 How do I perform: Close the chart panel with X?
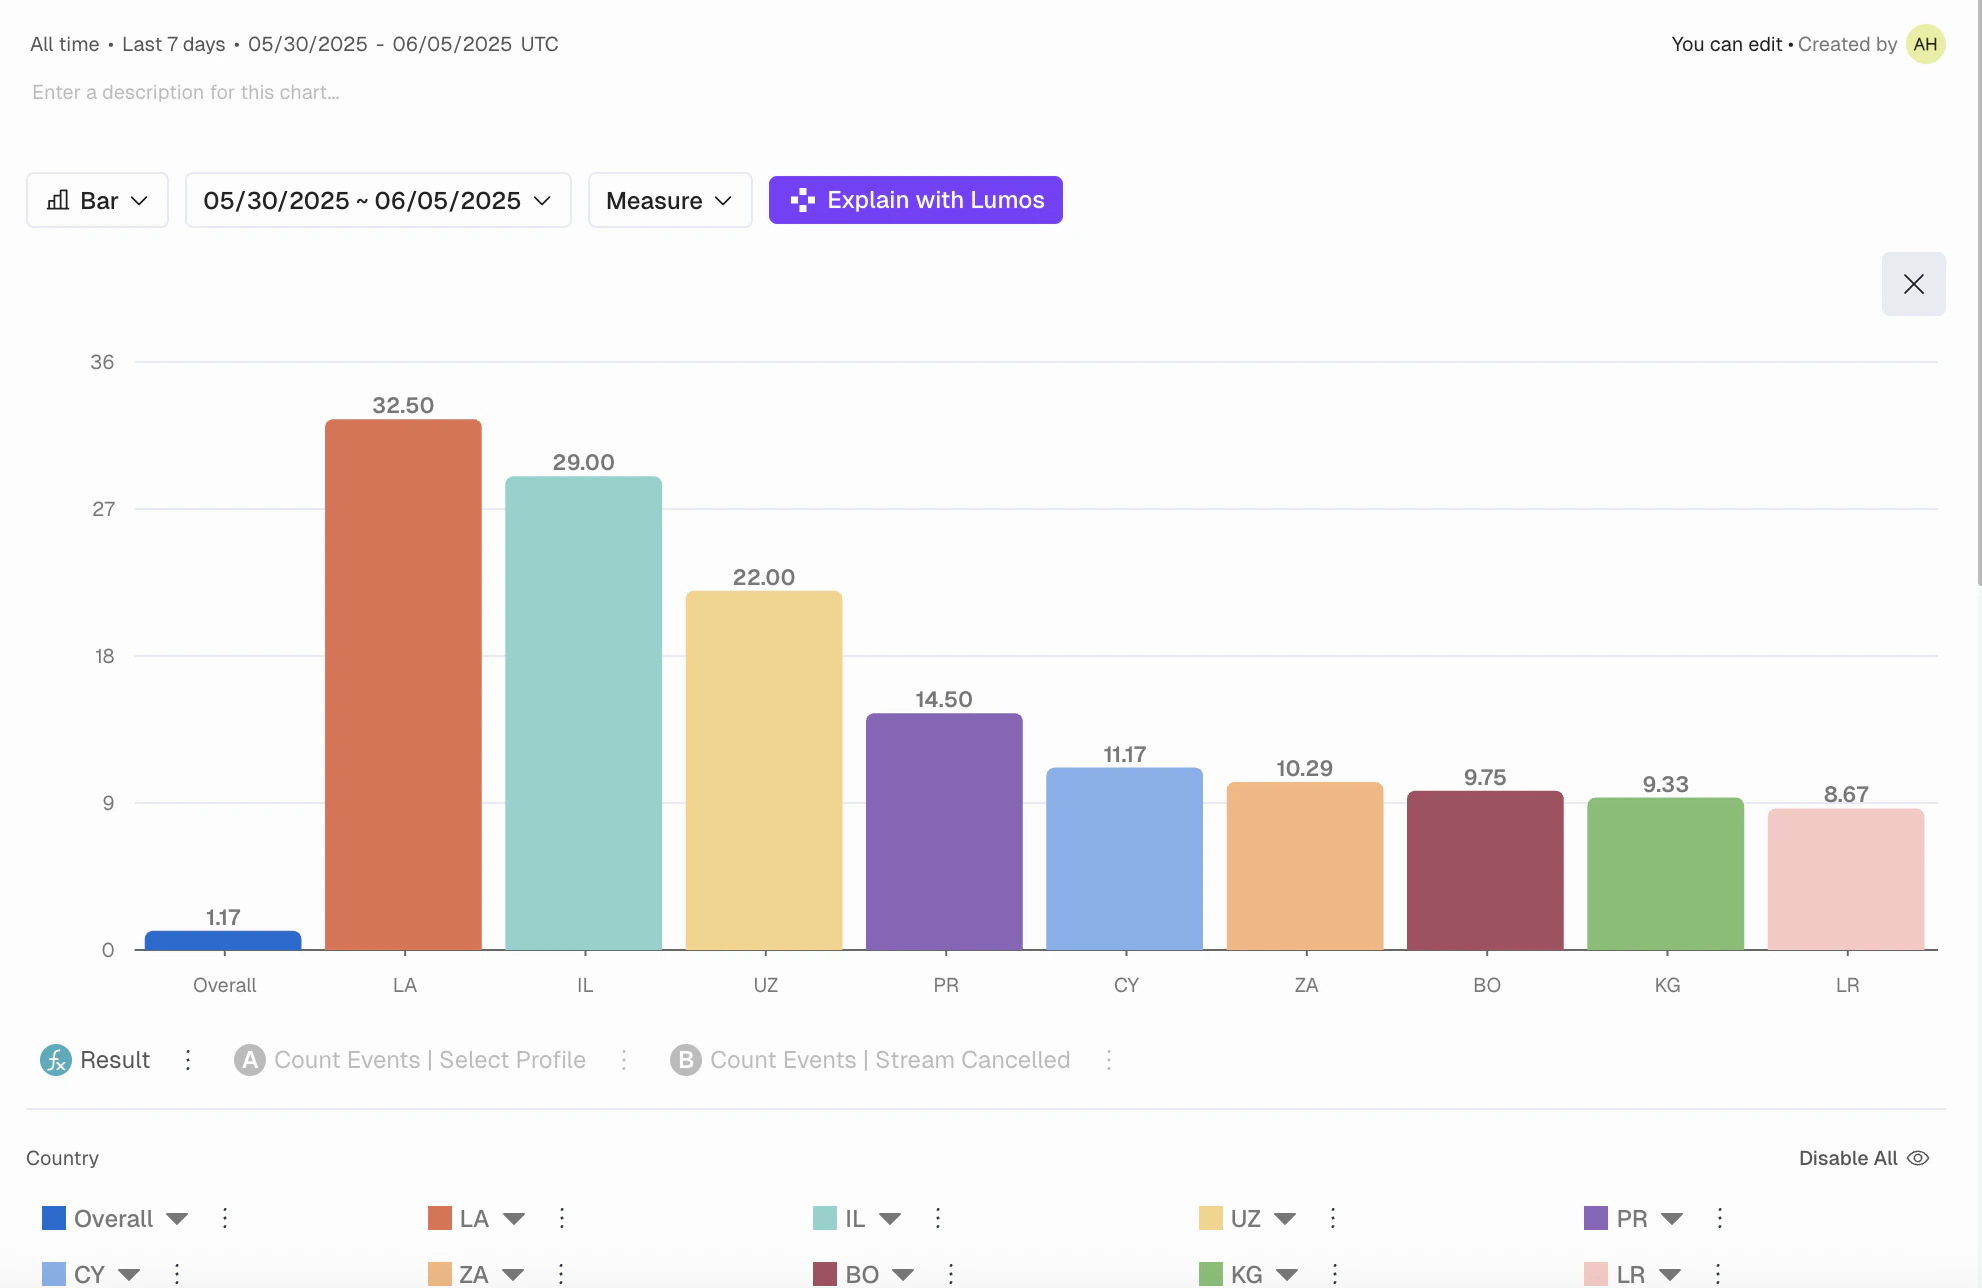coord(1913,284)
